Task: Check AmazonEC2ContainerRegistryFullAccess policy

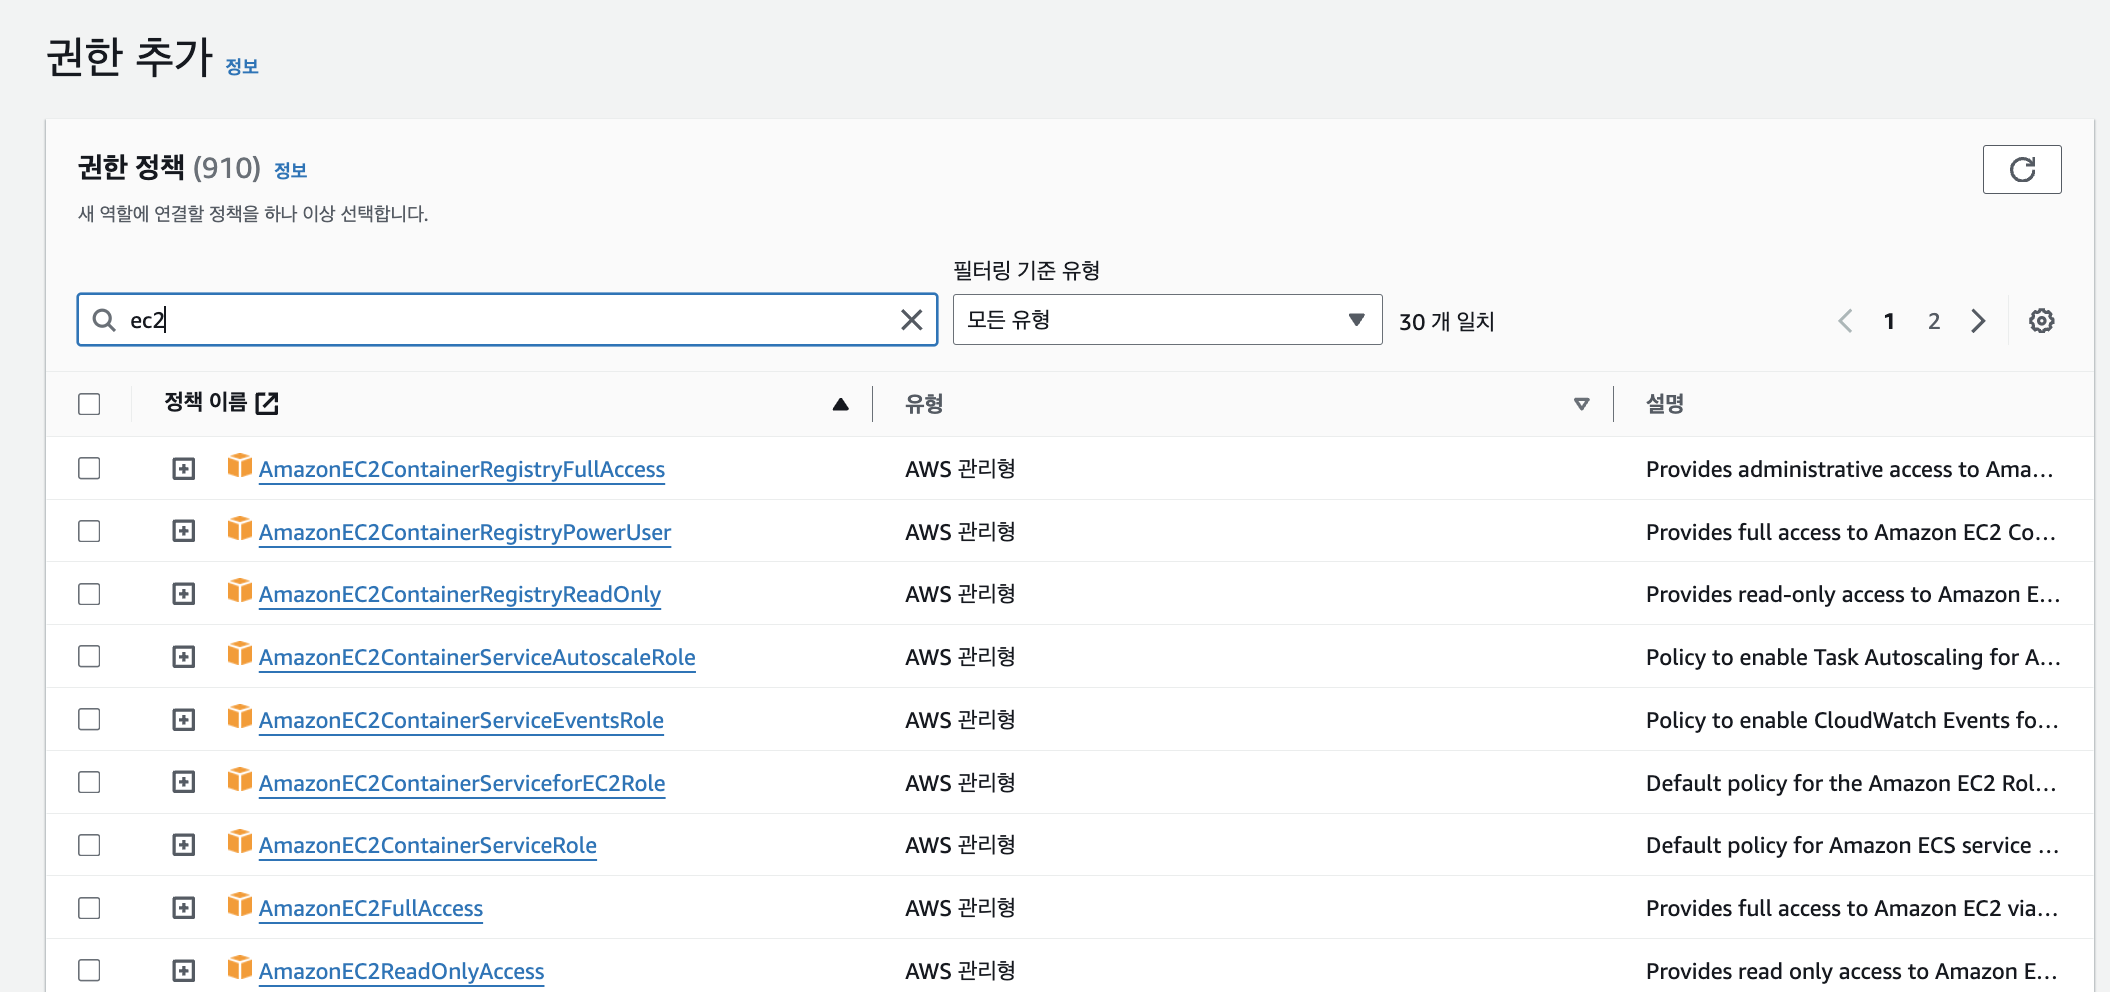Action: tap(89, 468)
